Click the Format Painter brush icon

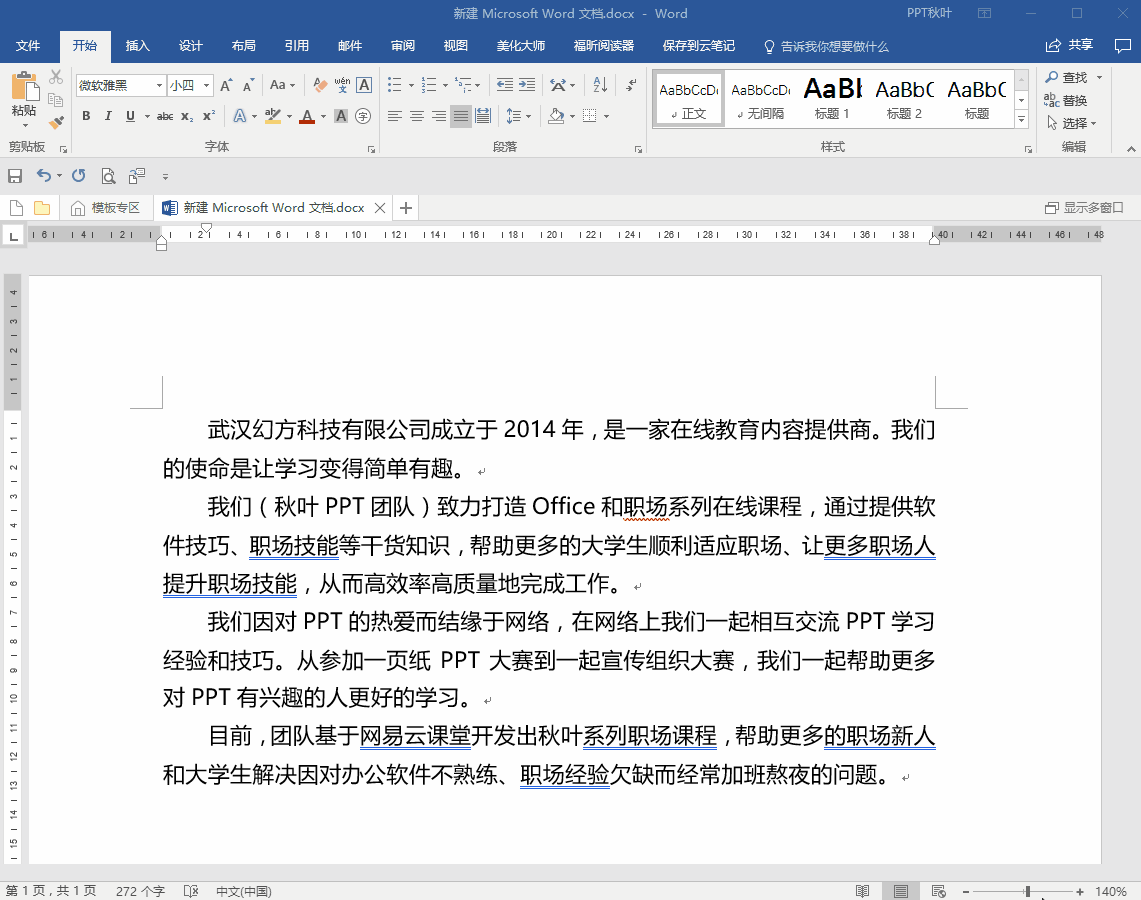[x=56, y=122]
